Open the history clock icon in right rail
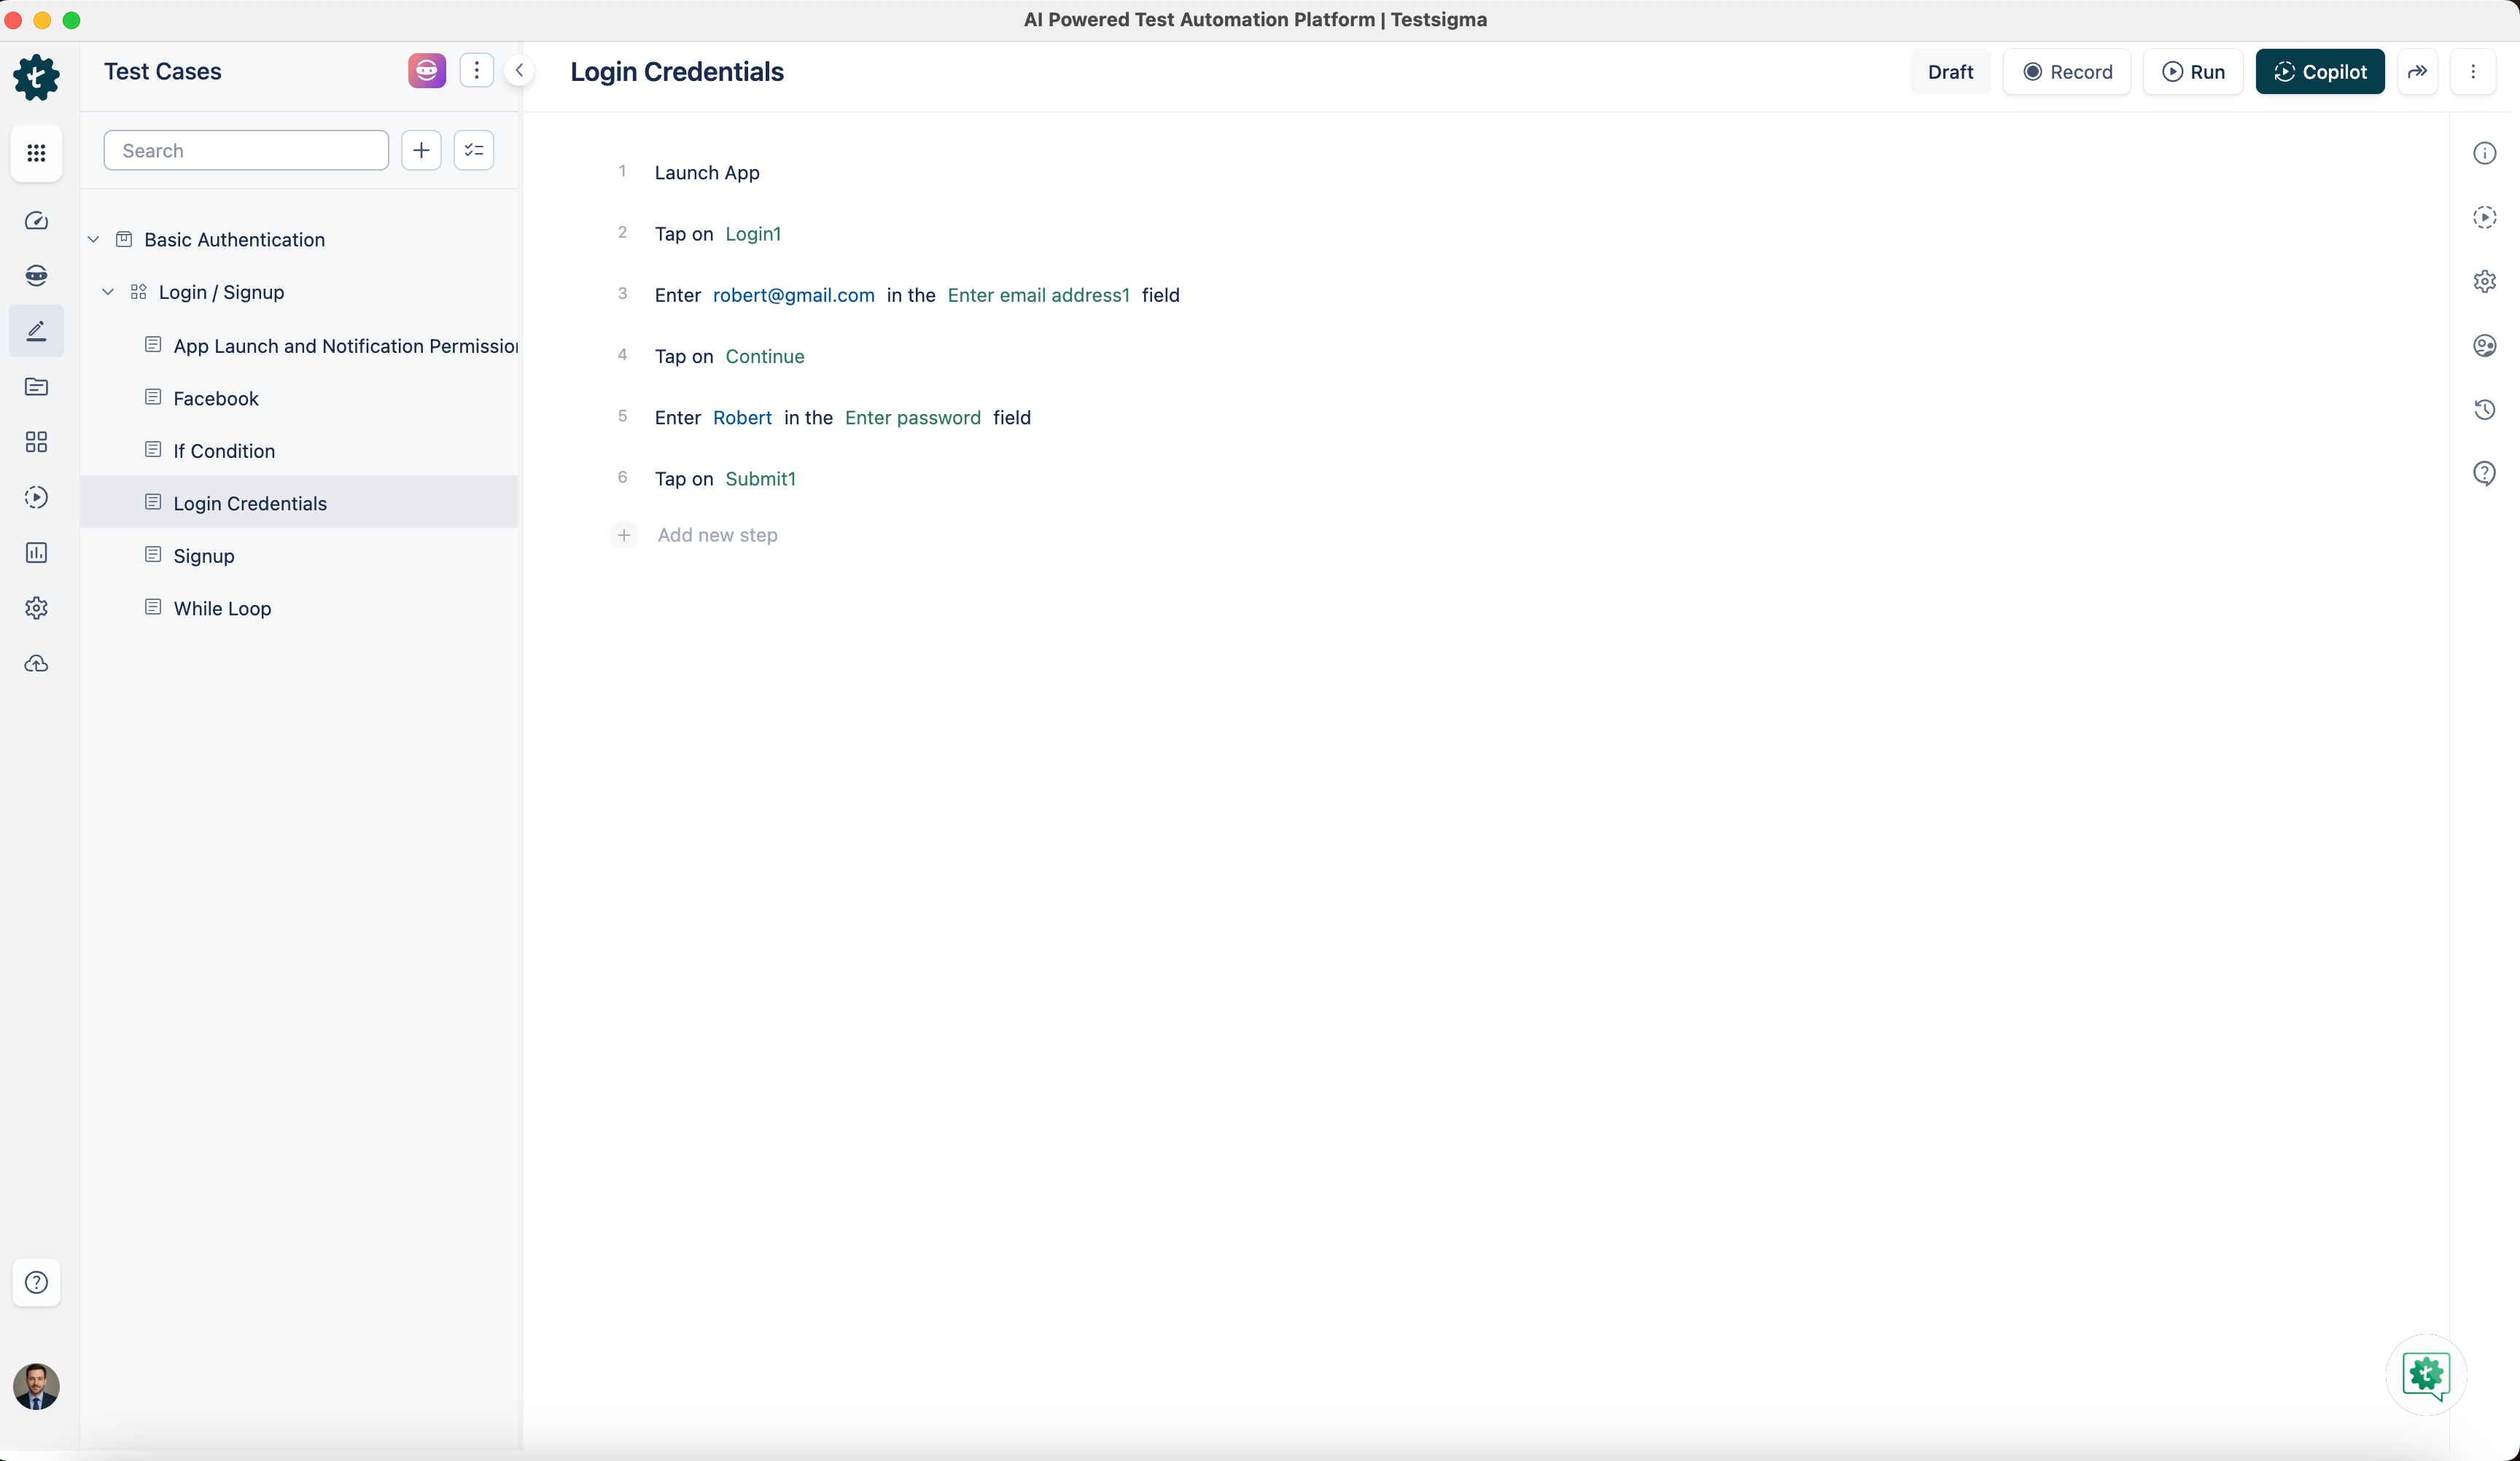This screenshot has width=2520, height=1461. tap(2485, 409)
